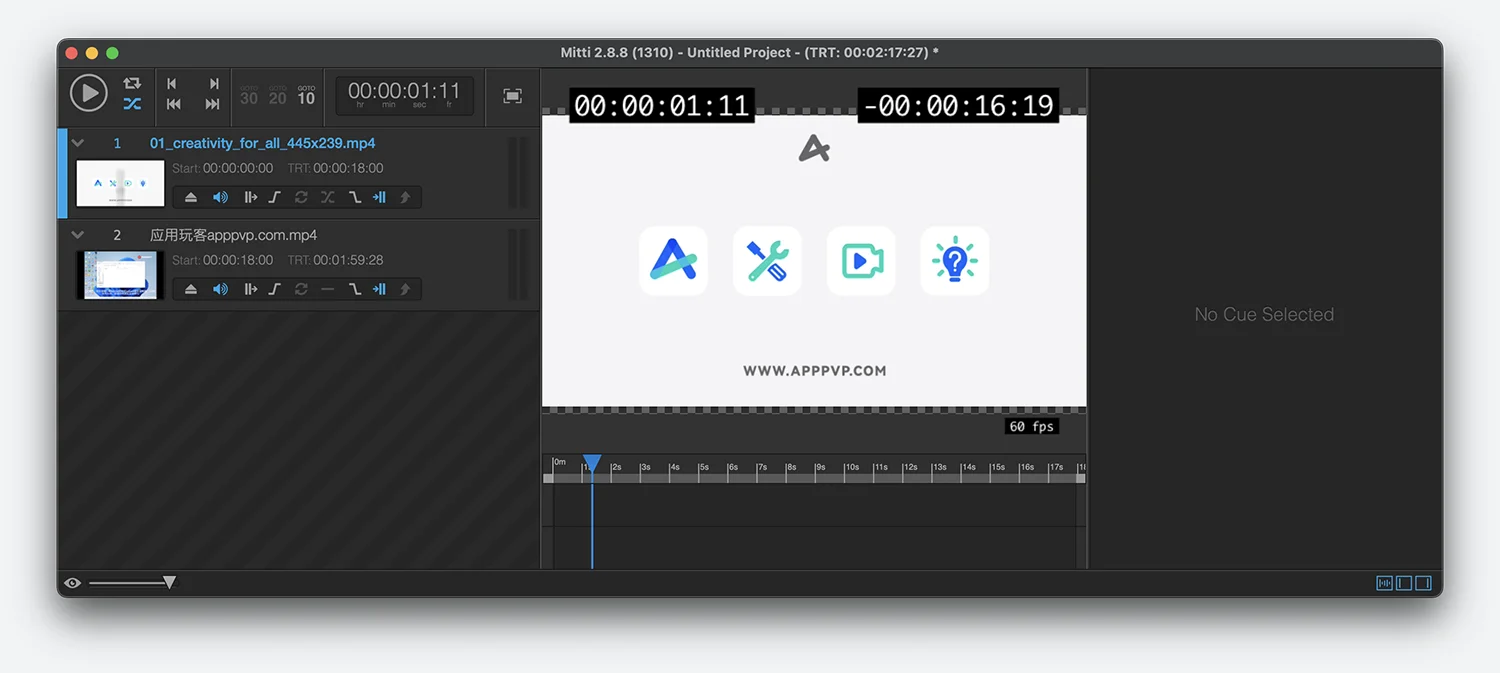The height and width of the screenshot is (673, 1500).
Task: Click the GOTO 20 button
Action: pos(277,96)
